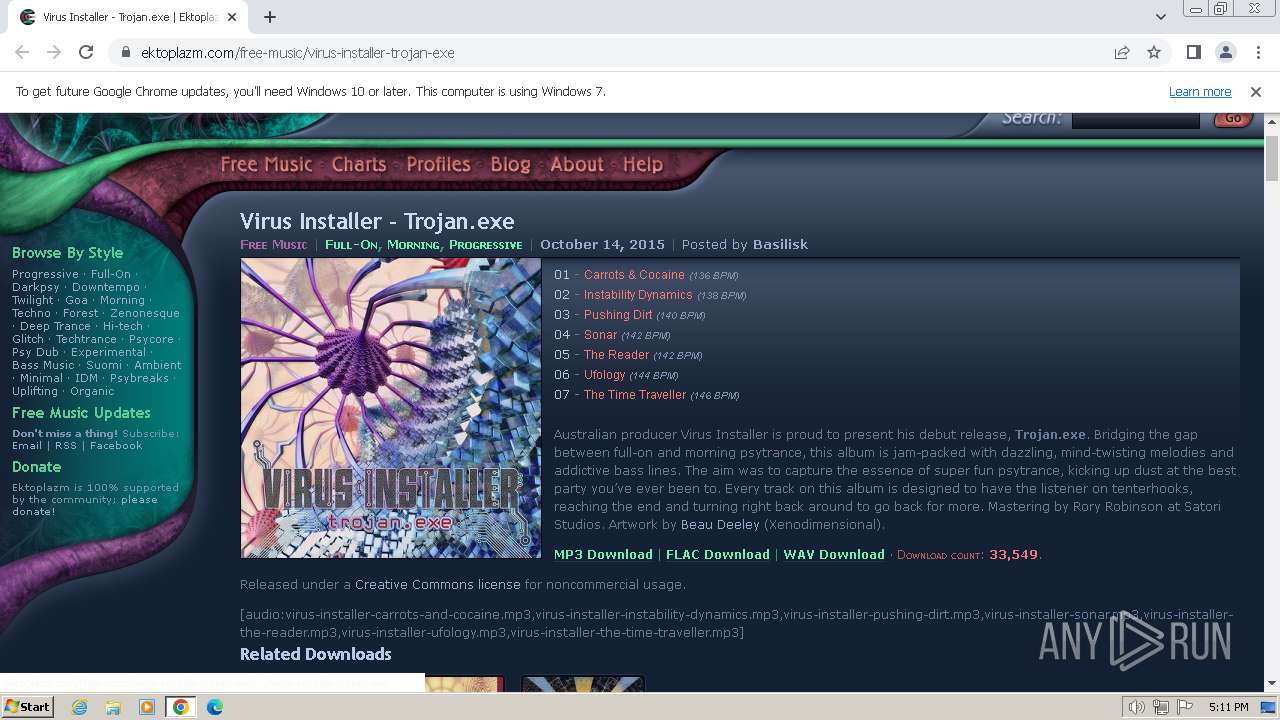Open poster Basilisk profile link
This screenshot has height=720, width=1280.
780,244
